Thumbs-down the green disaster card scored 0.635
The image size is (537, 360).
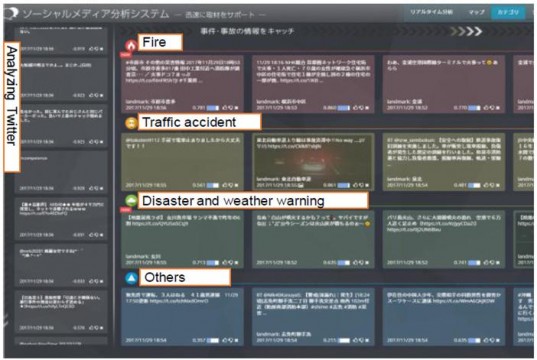[x=361, y=263]
